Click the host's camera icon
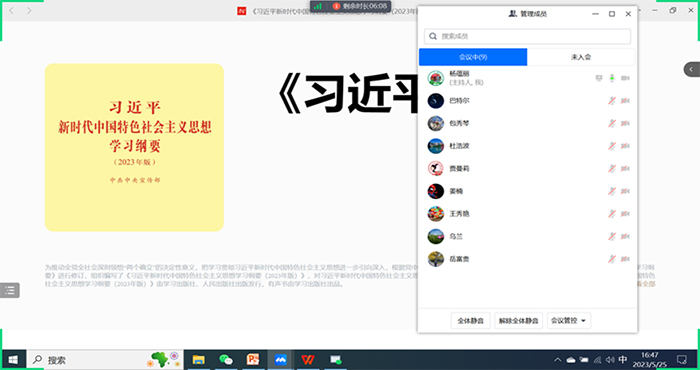Viewport: 700px width, 370px height. 625,78
